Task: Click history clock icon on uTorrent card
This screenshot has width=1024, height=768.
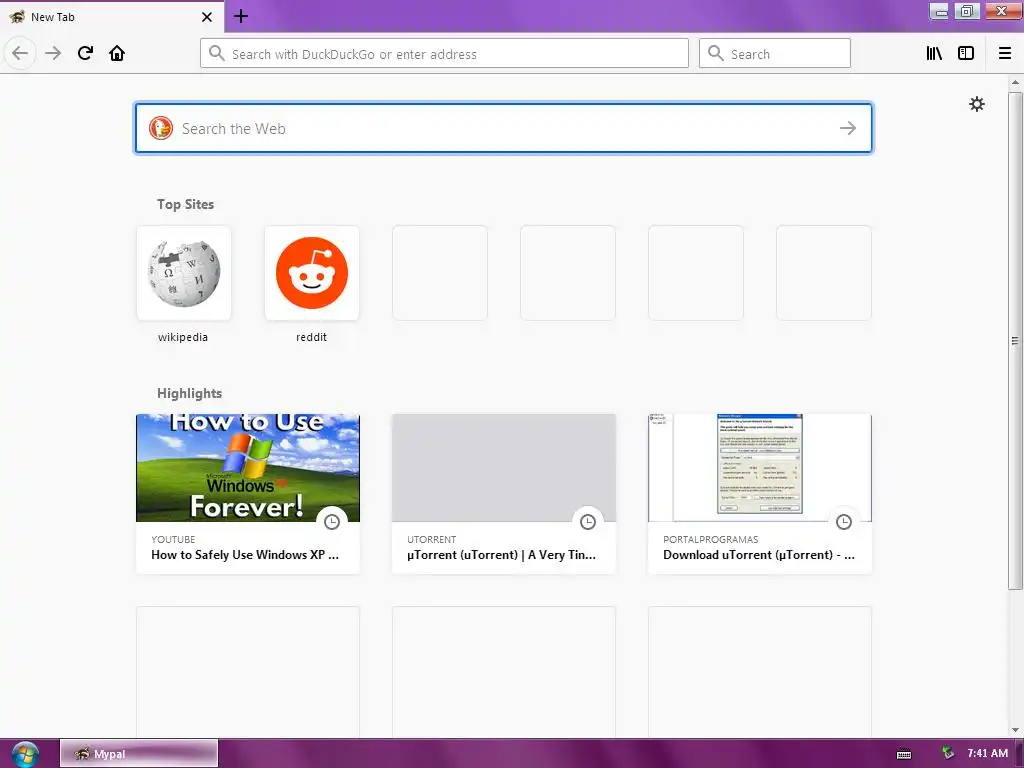Action: (588, 522)
